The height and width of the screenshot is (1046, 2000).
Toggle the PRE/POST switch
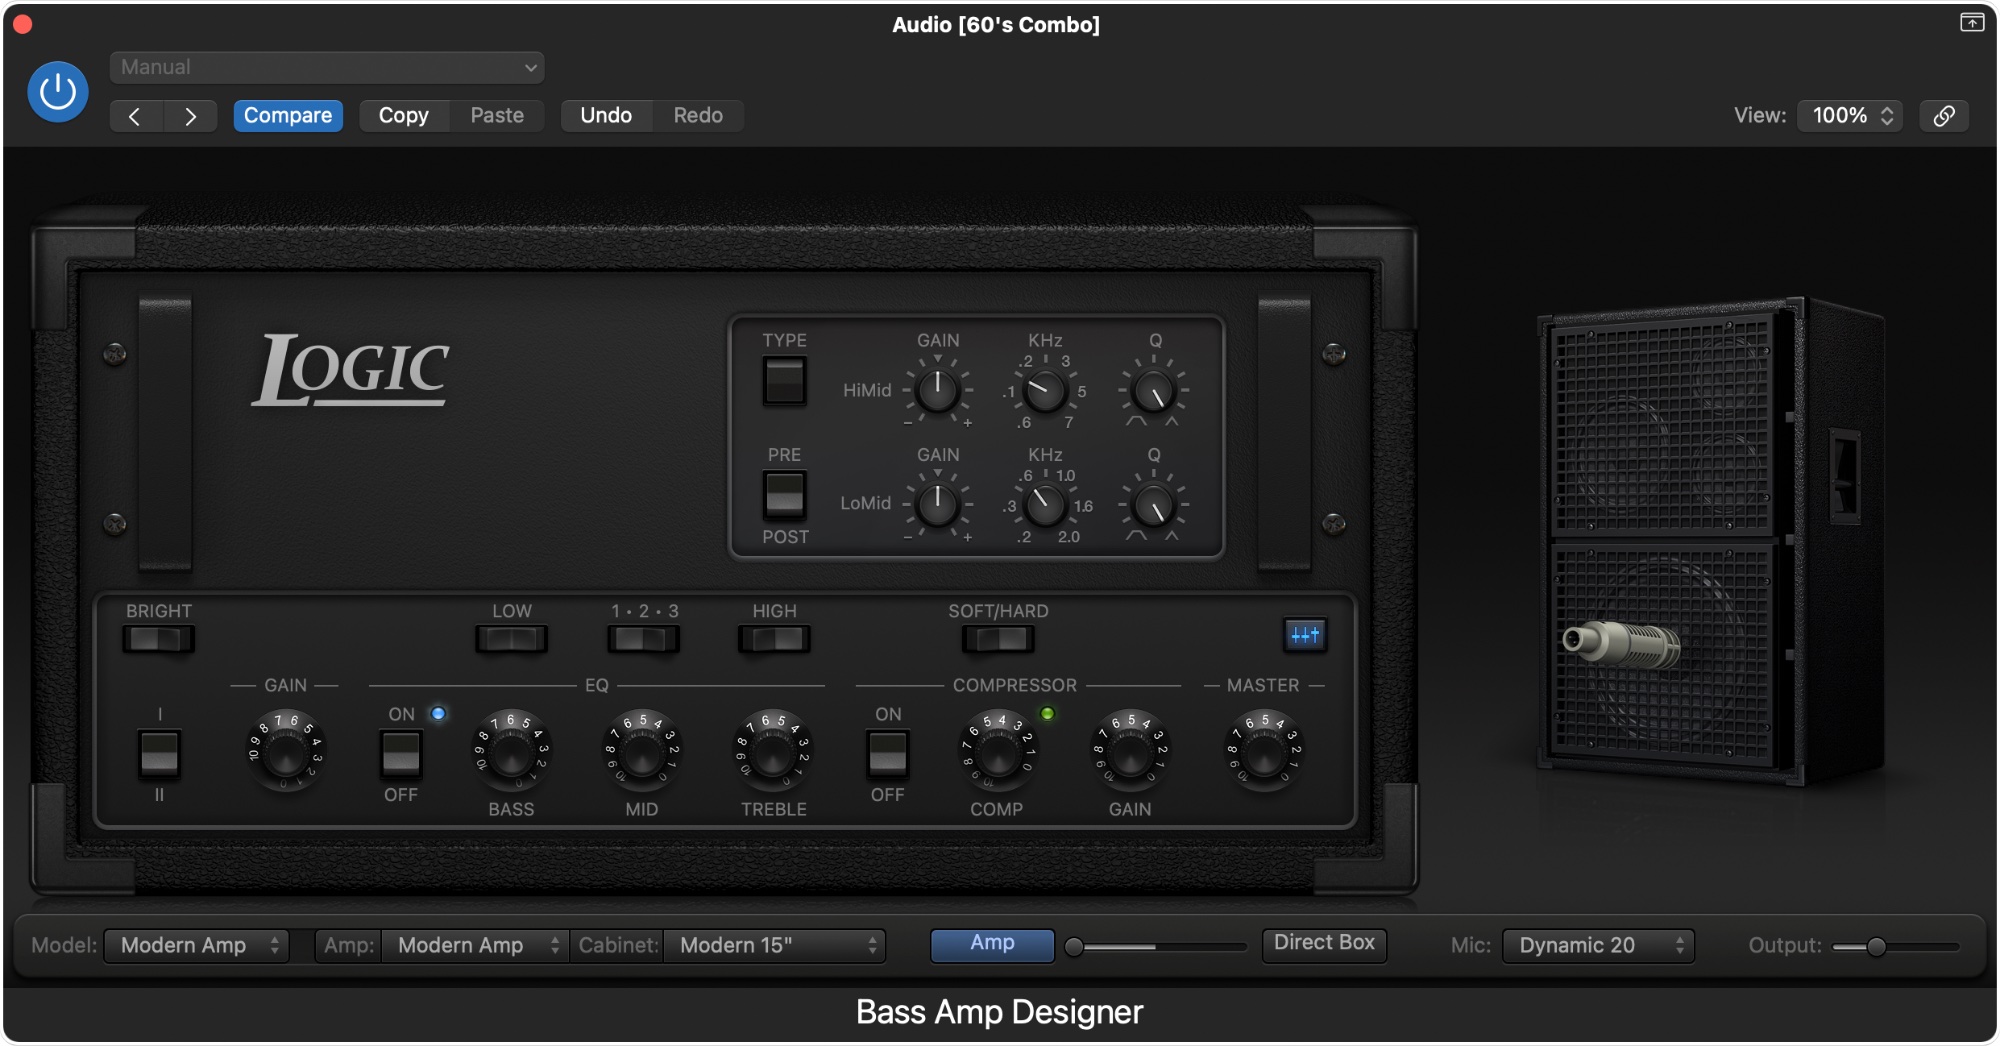tap(784, 495)
